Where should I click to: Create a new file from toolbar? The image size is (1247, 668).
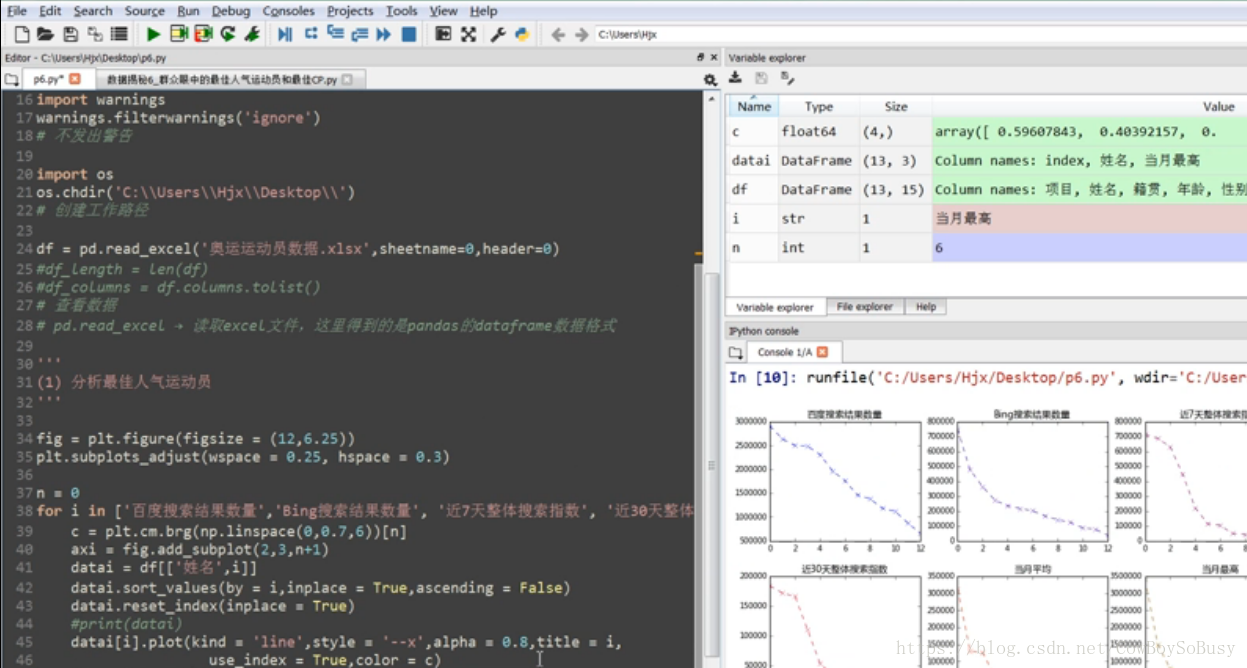tap(22, 34)
